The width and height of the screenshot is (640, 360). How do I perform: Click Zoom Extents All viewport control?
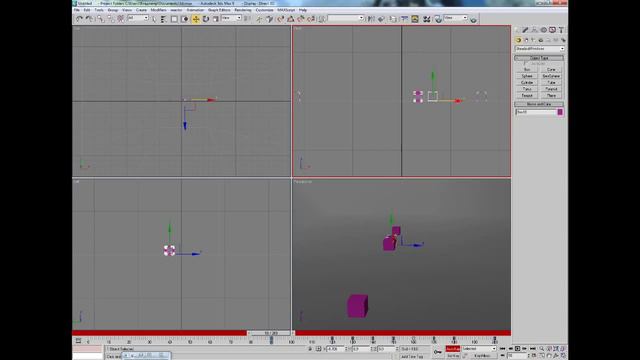click(x=563, y=349)
